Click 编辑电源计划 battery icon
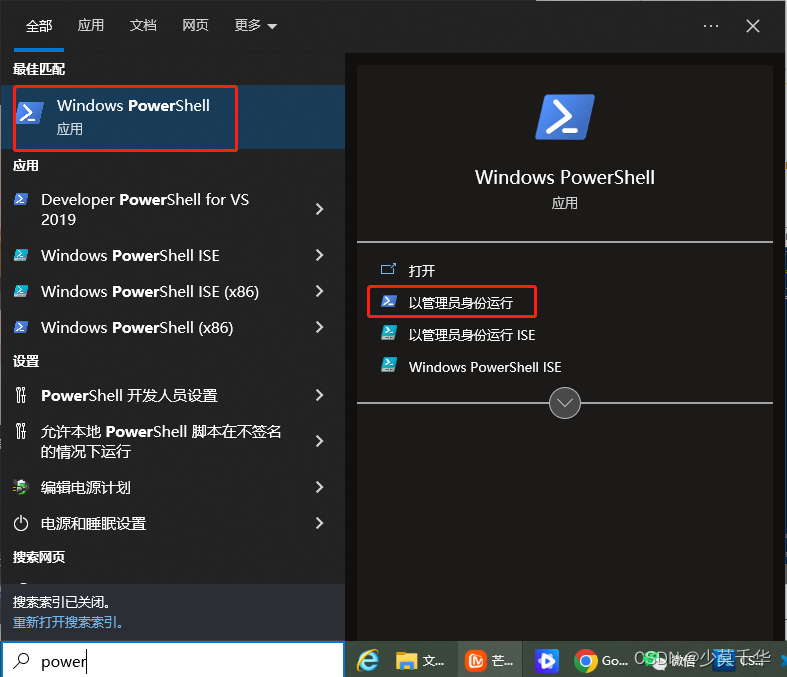This screenshot has width=787, height=677. [21, 487]
